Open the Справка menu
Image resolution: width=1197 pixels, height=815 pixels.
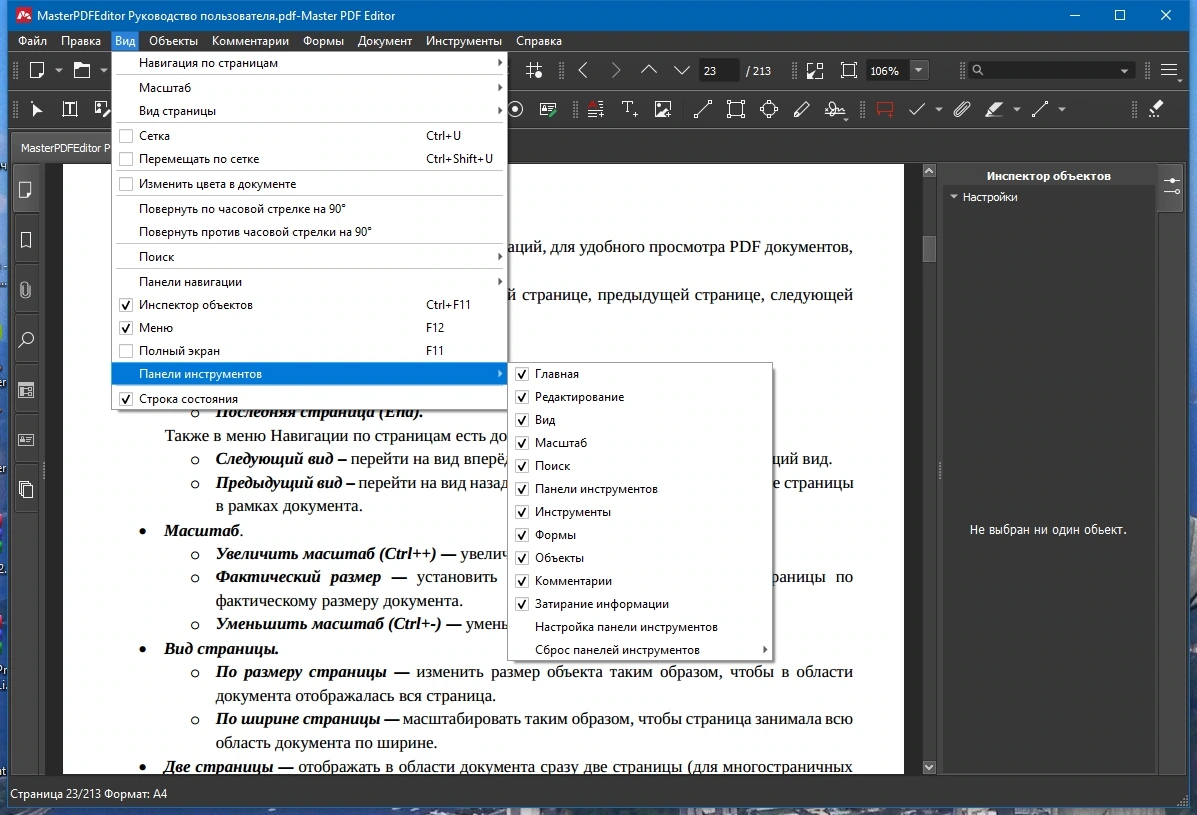539,40
